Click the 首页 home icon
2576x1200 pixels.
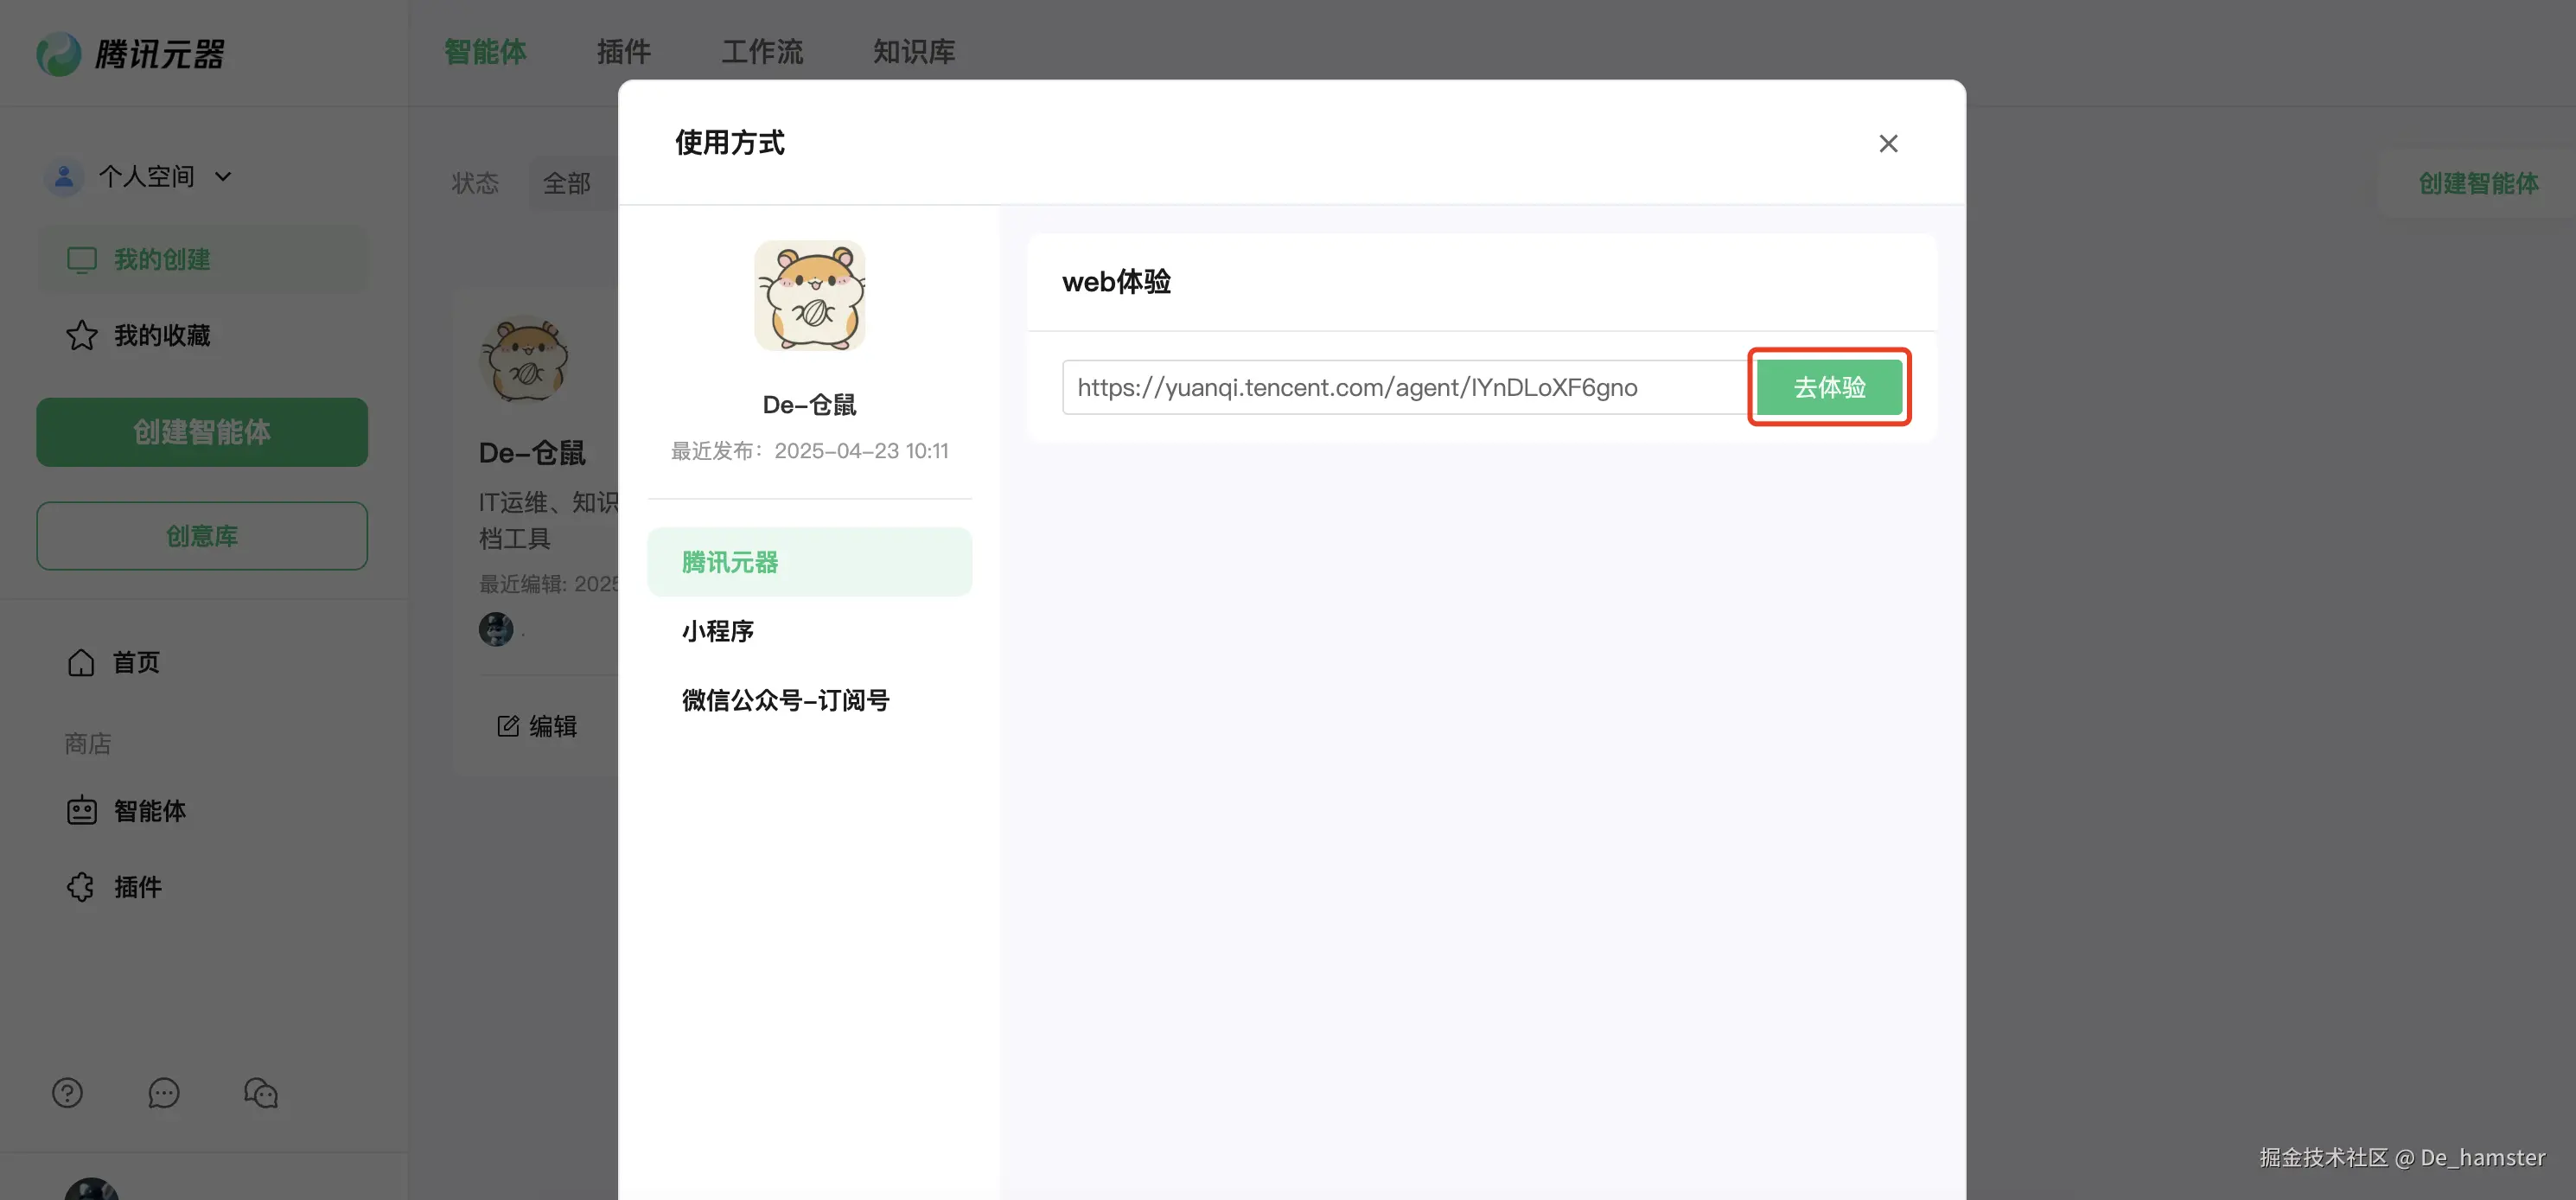[x=81, y=662]
